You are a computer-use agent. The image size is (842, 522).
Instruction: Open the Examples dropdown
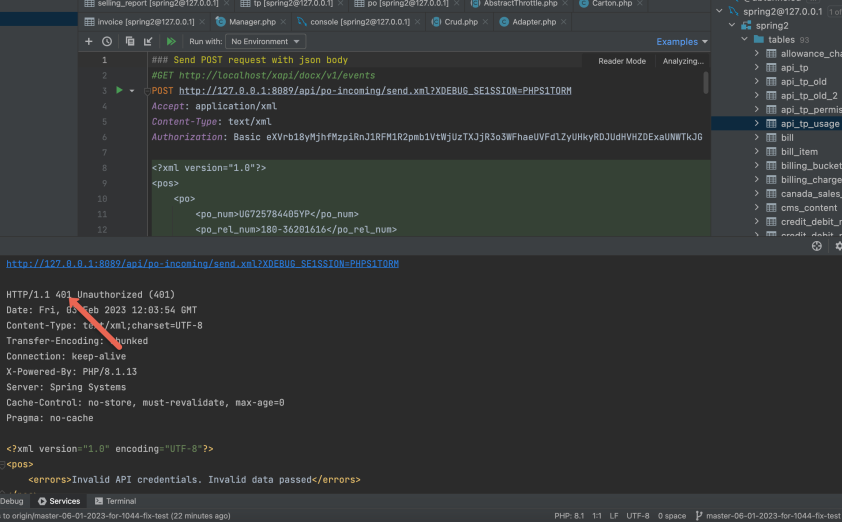[x=681, y=41]
